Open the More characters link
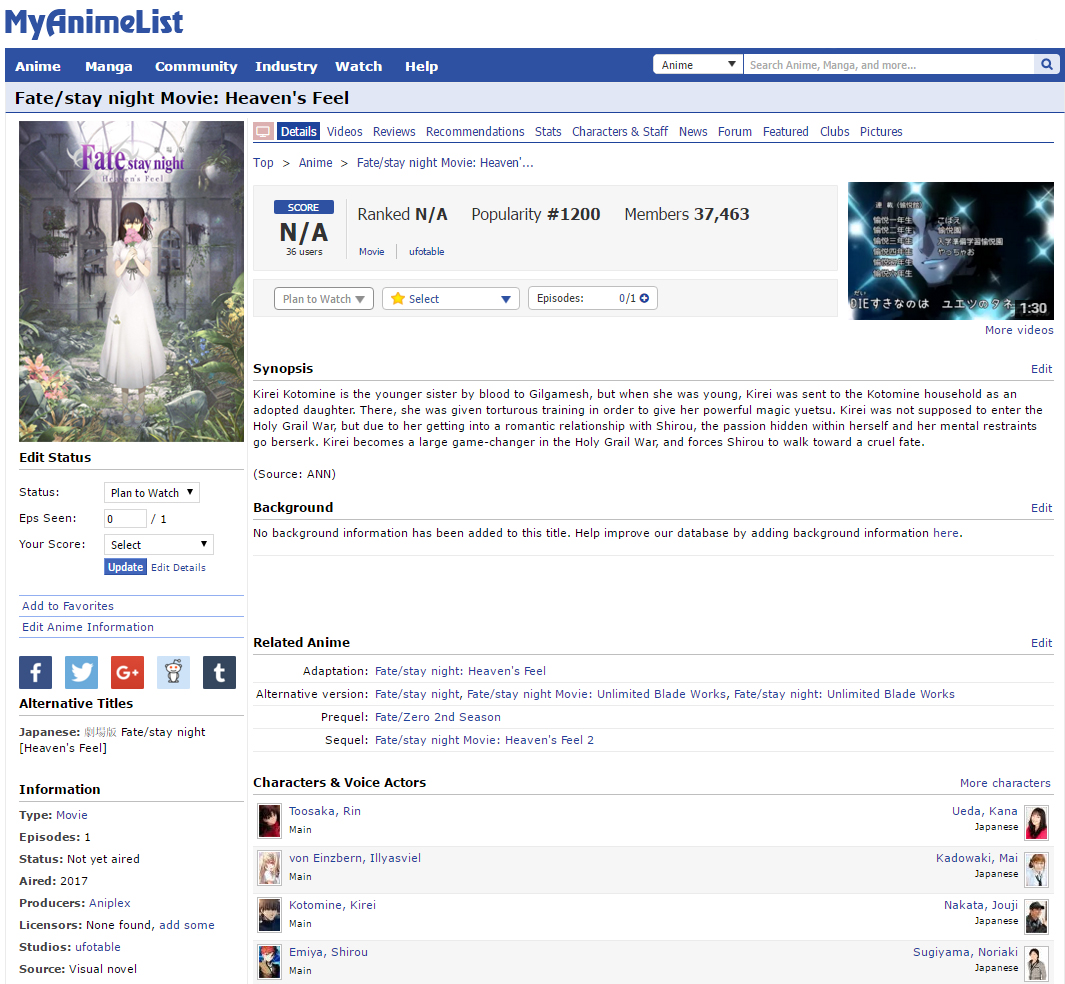This screenshot has height=984, width=1065. [x=1005, y=783]
